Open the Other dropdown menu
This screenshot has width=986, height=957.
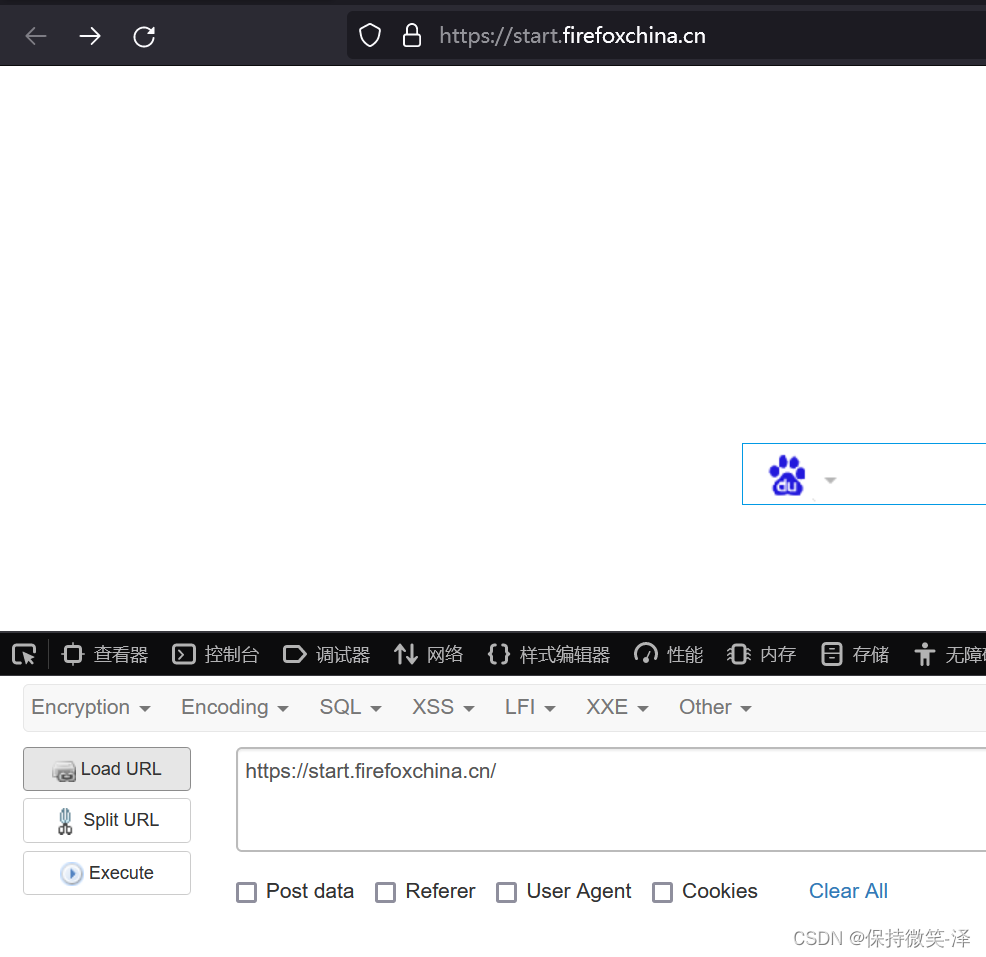715,707
